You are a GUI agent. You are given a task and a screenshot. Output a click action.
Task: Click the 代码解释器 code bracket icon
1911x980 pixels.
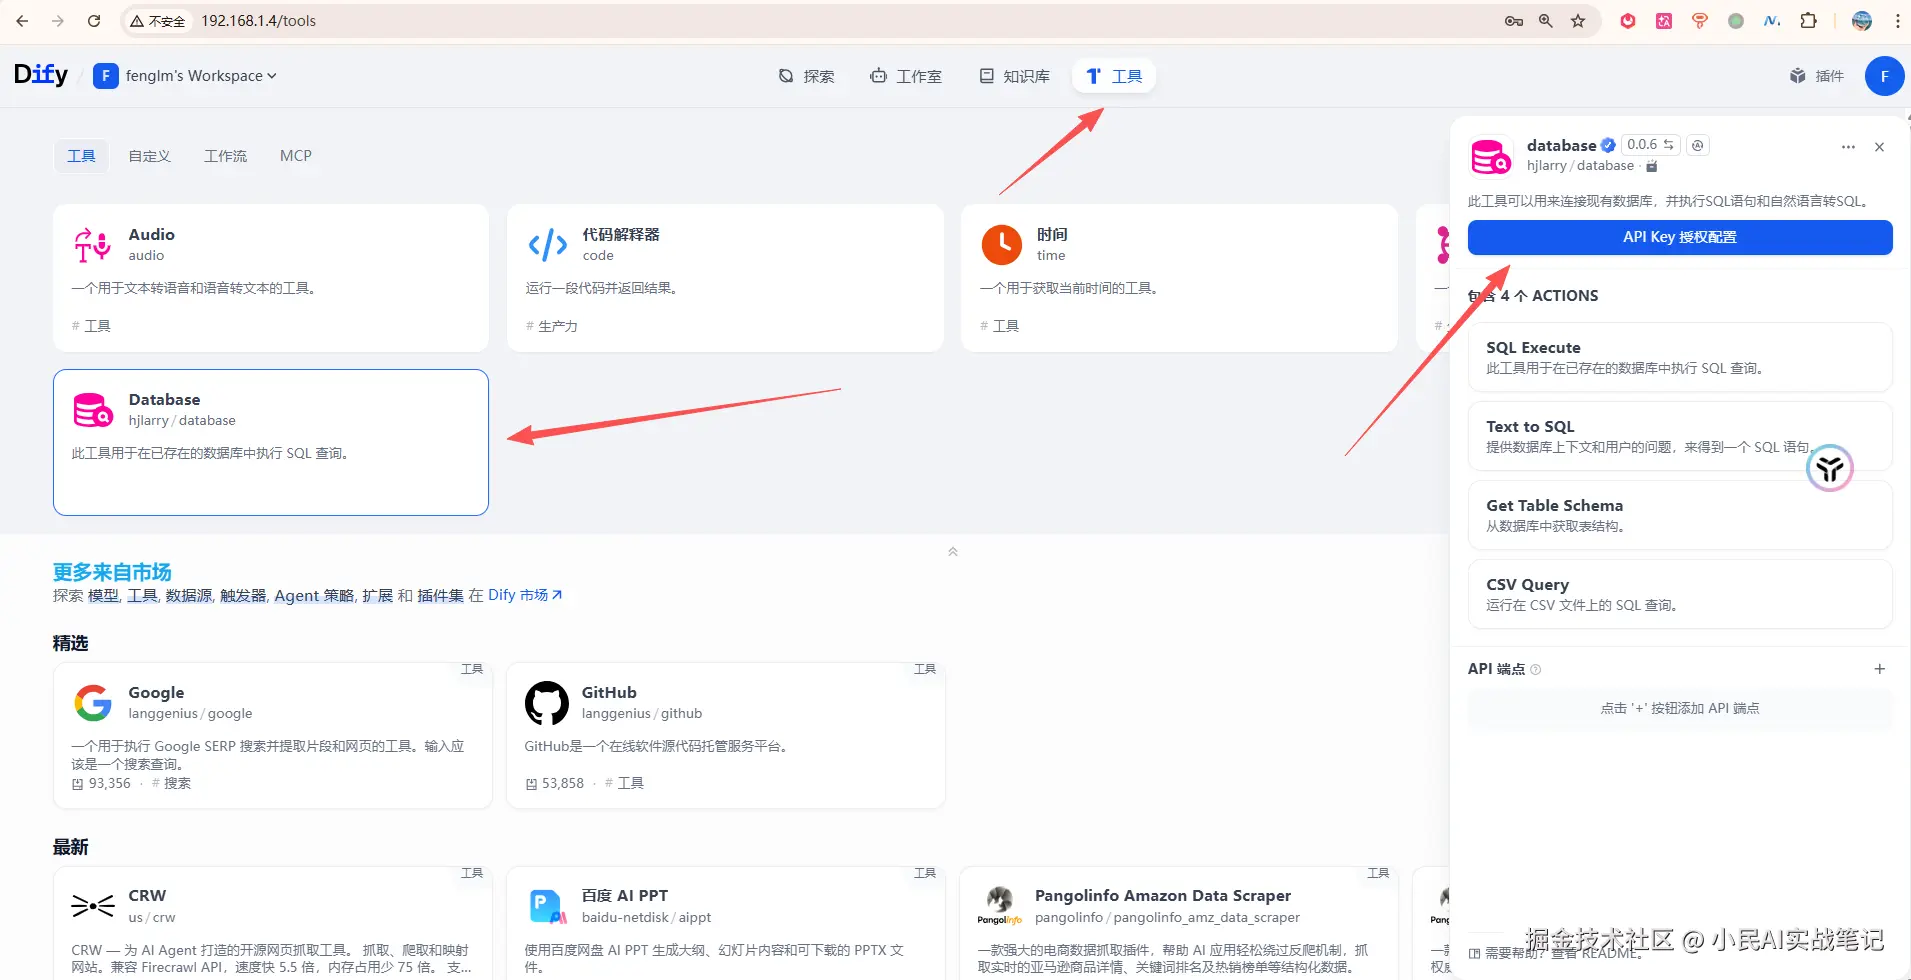click(547, 244)
